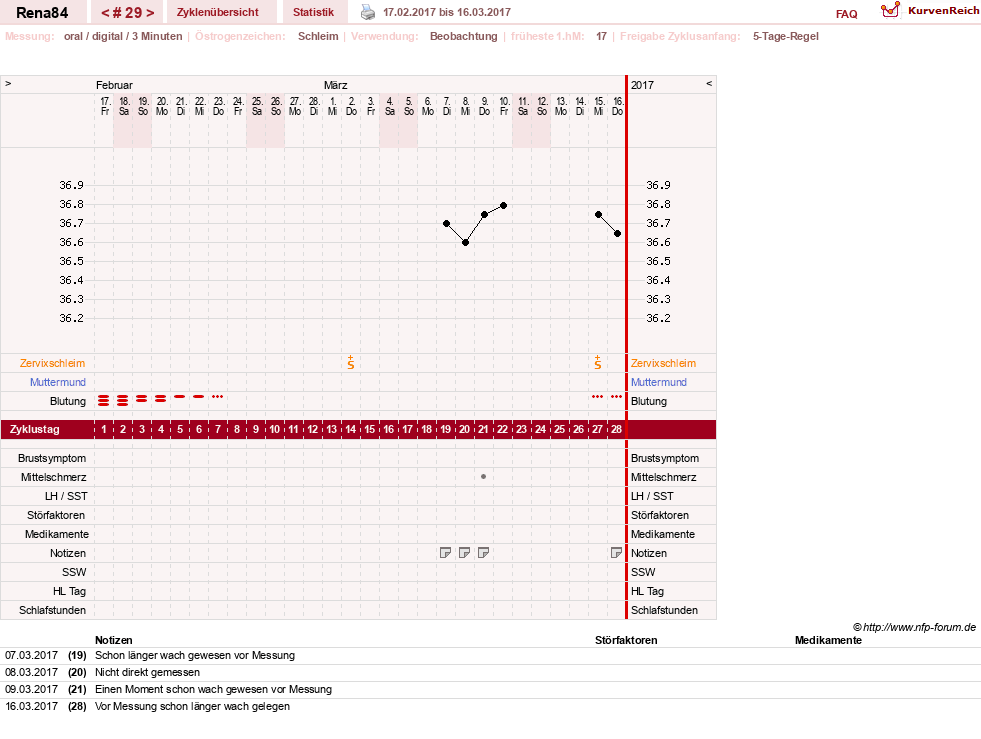The width and height of the screenshot is (981, 739).
Task: Click the note icon on cycle day 19
Action: click(445, 553)
